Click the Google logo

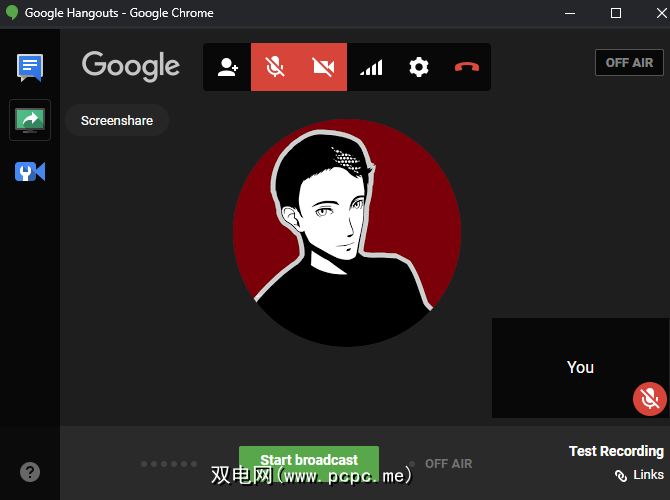(x=131, y=66)
